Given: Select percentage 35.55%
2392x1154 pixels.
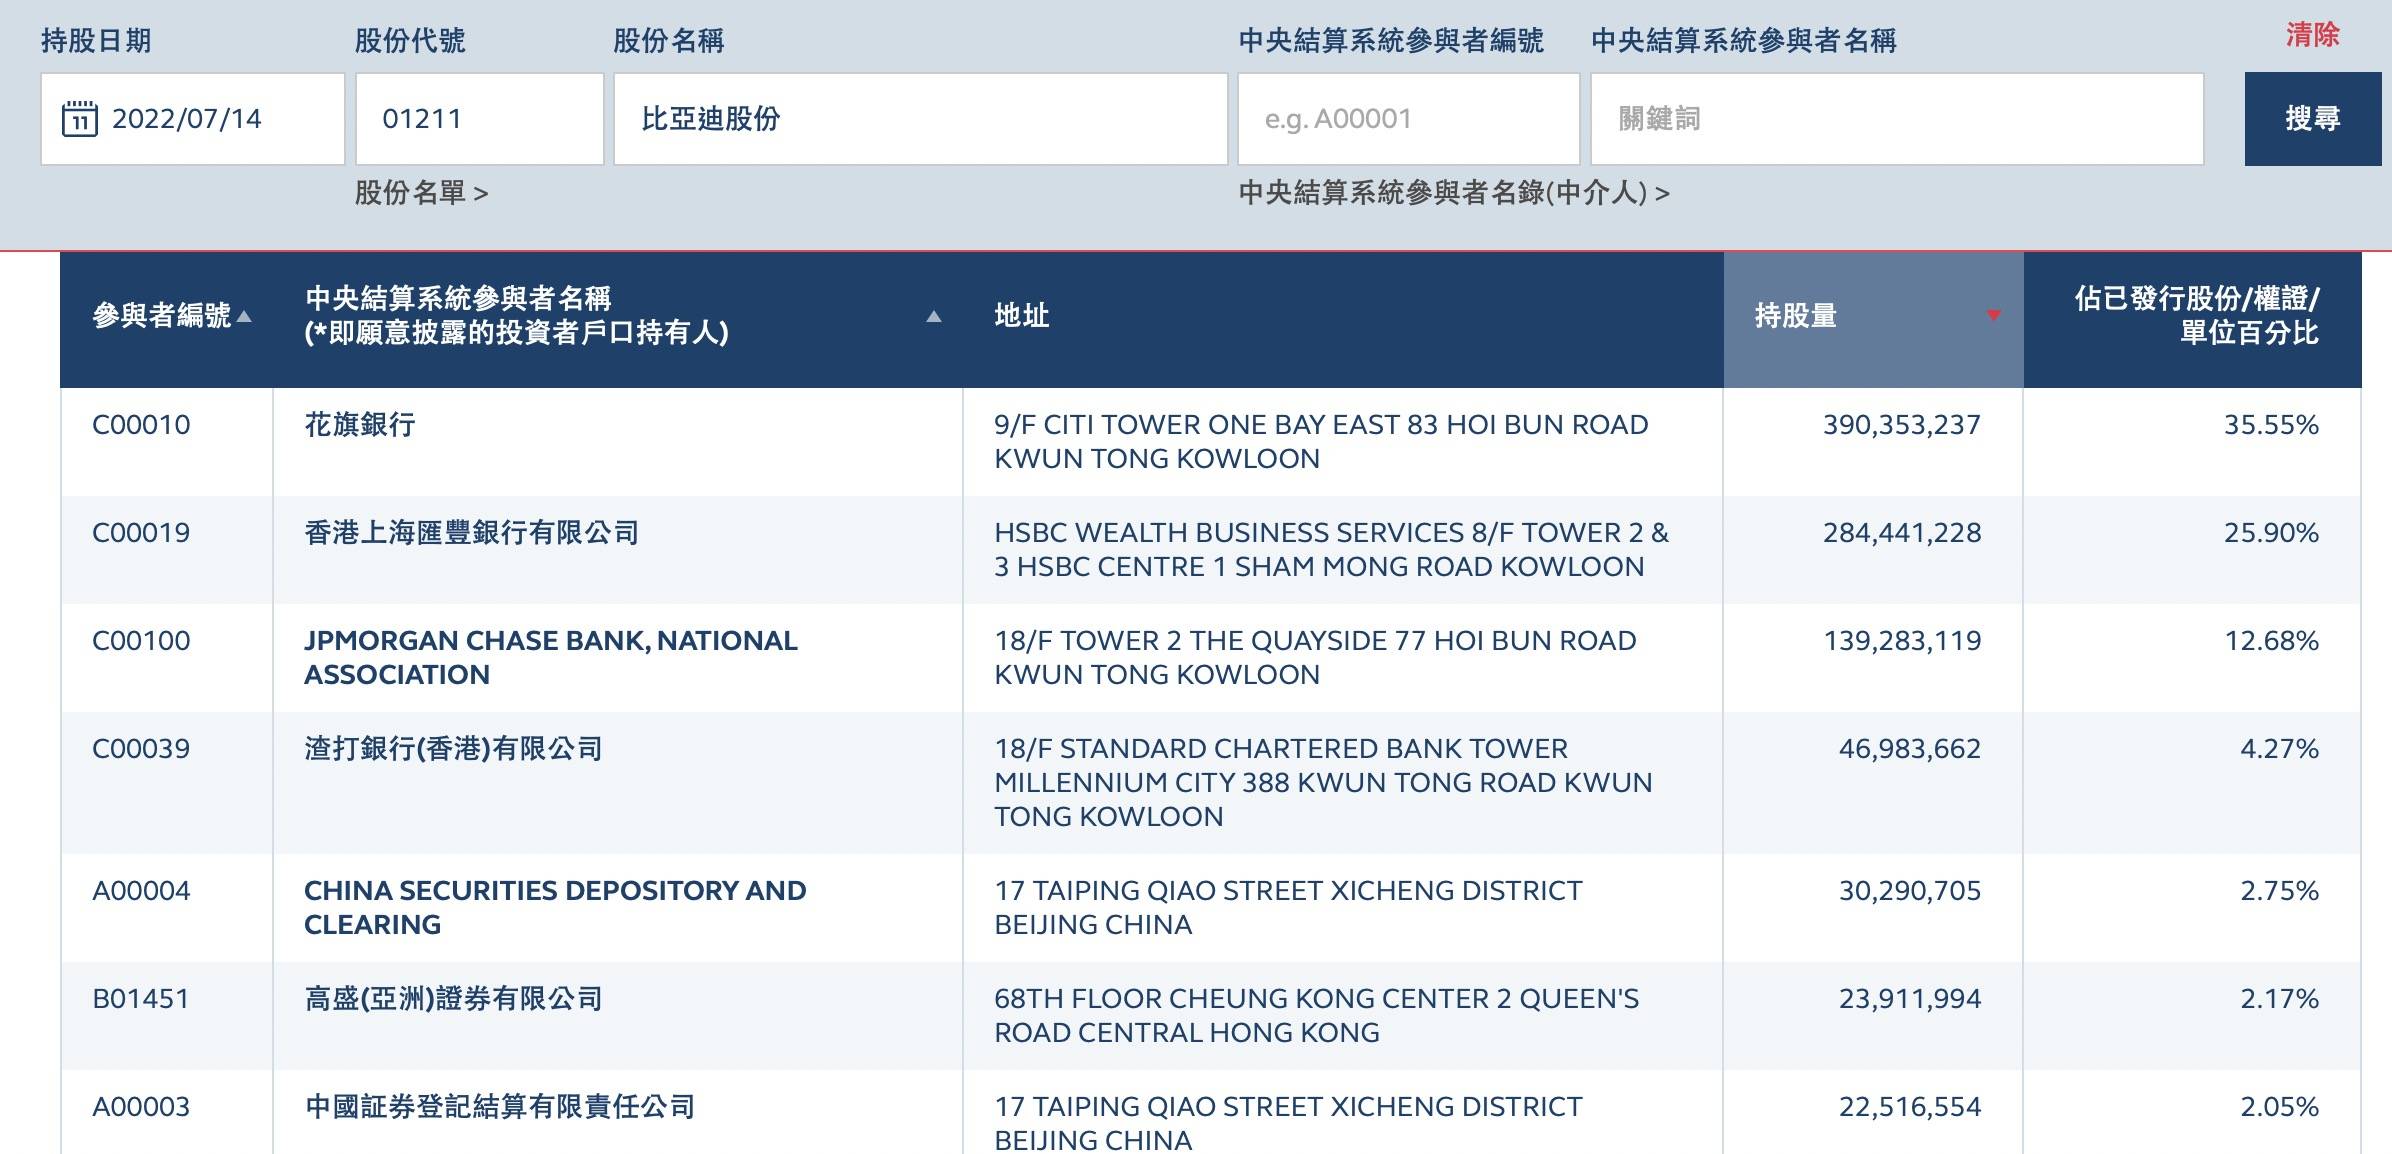Looking at the screenshot, I should (2271, 425).
